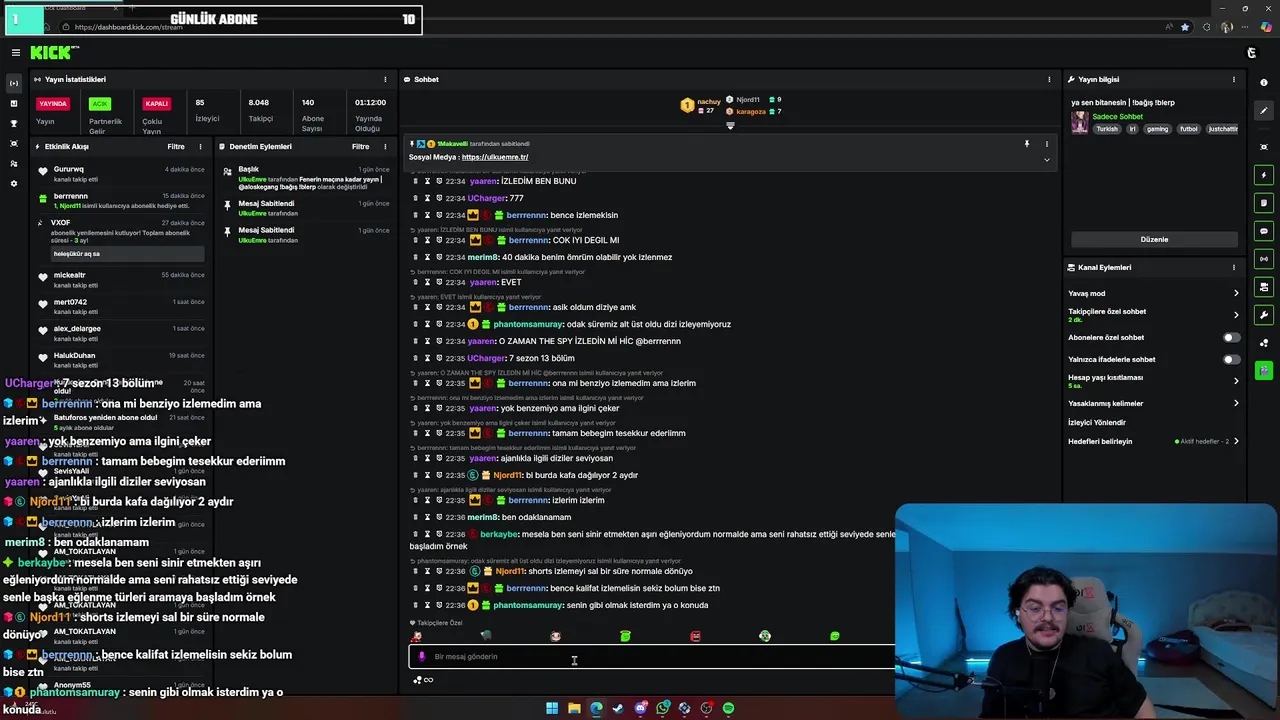Click the Windows Start button
Viewport: 1280px width, 720px height.
[x=552, y=708]
